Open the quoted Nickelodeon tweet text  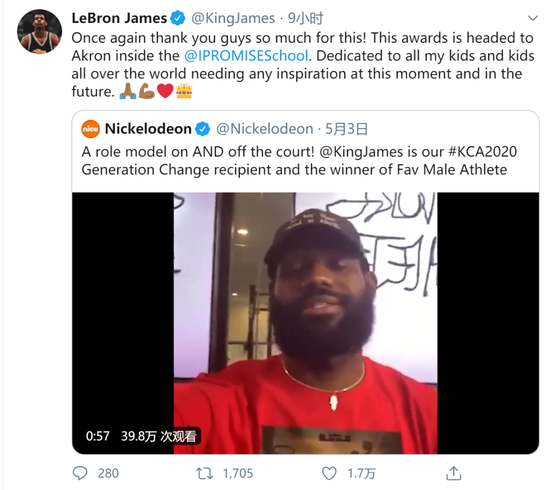pyautogui.click(x=299, y=161)
